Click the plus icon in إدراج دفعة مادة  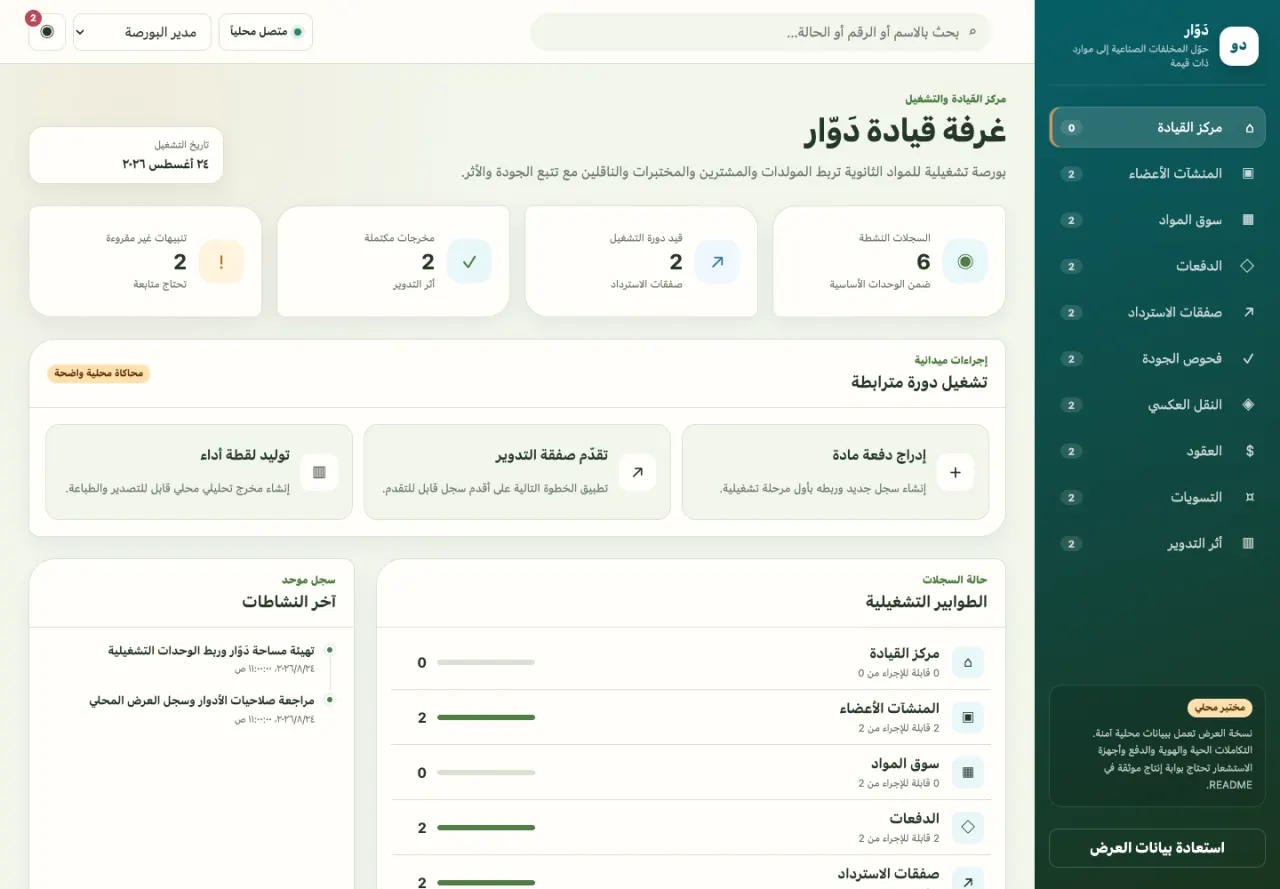click(x=955, y=472)
